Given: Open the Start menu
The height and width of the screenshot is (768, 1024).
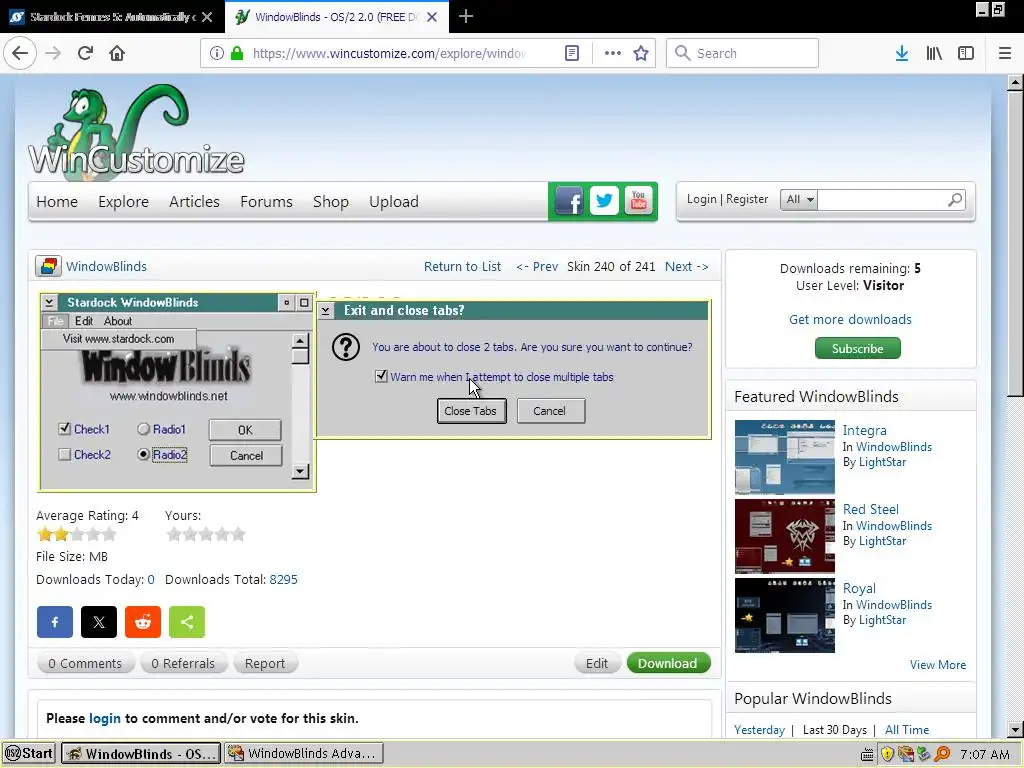Looking at the screenshot, I should [x=29, y=754].
